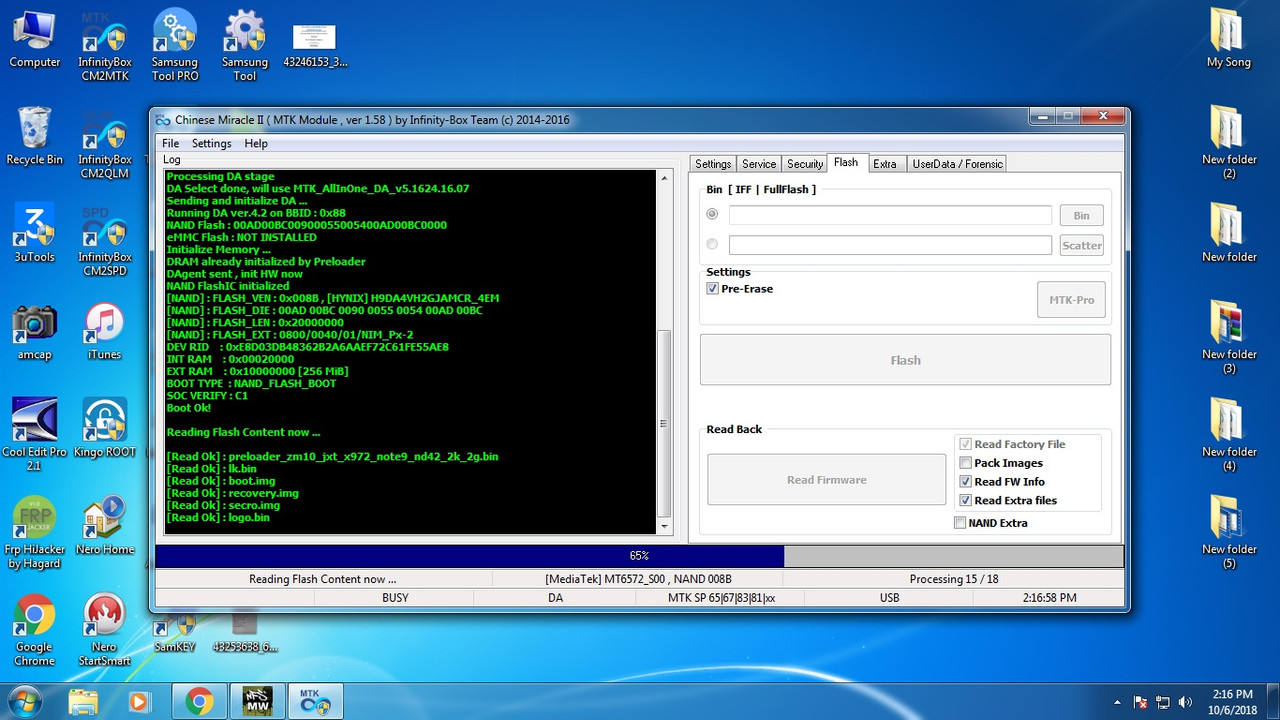This screenshot has height=720, width=1280.
Task: Click the volume icon in system tray
Action: pos(1186,702)
